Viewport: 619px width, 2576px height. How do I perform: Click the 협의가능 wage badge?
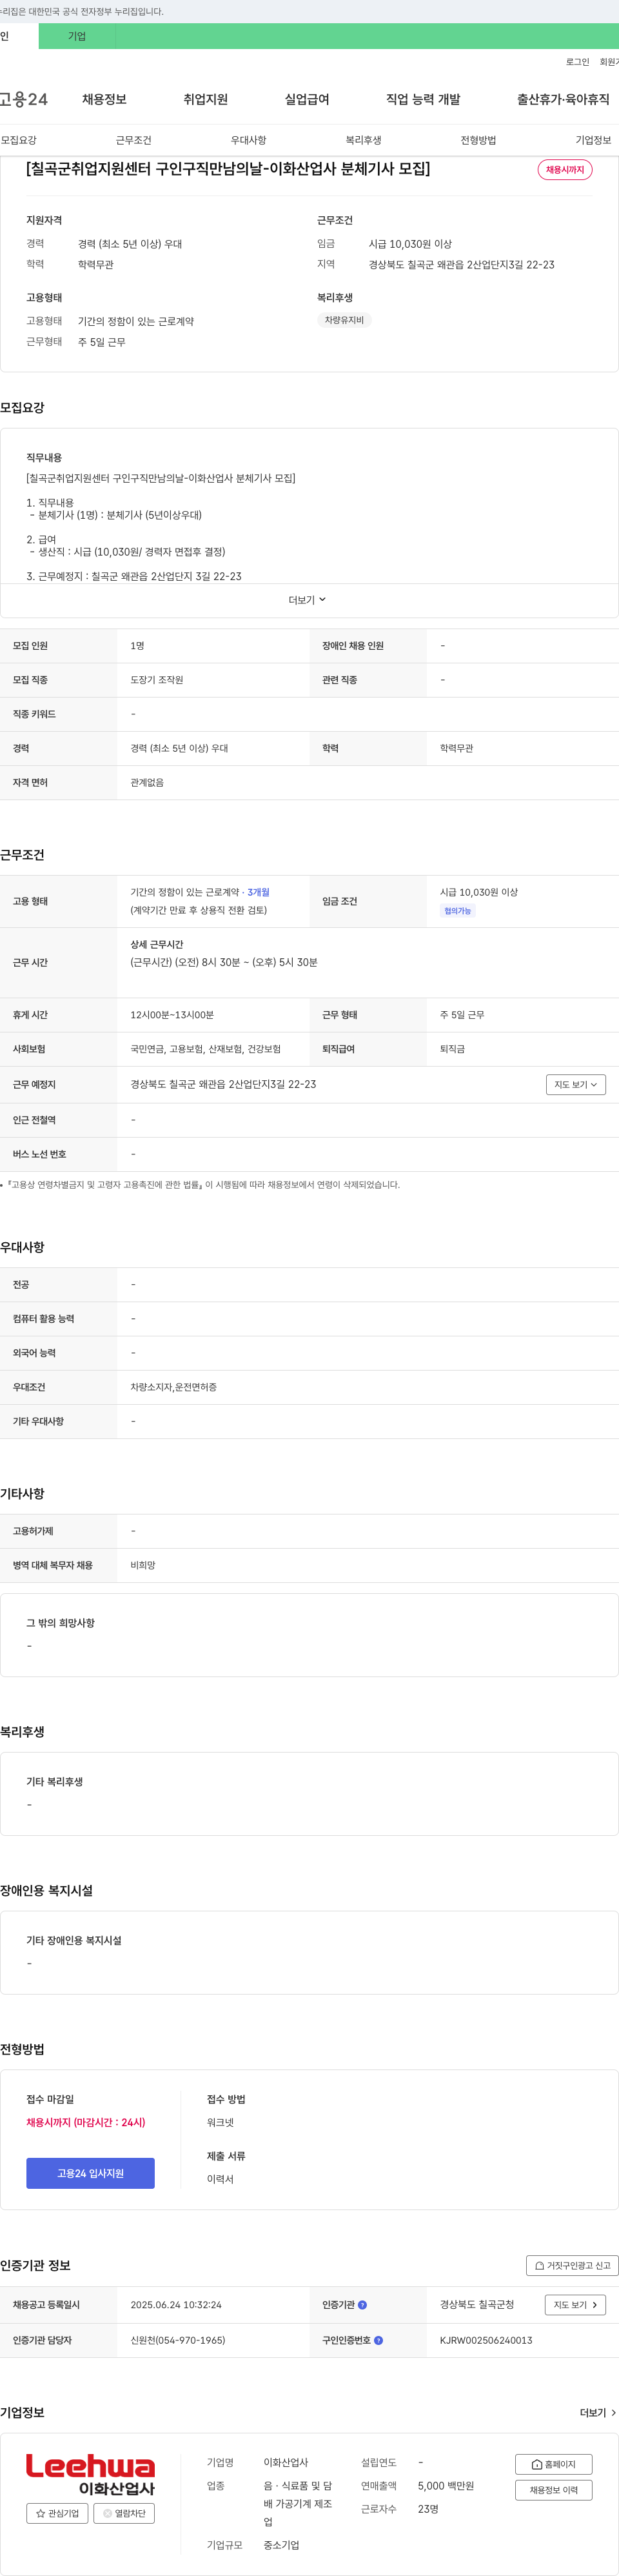coord(458,911)
